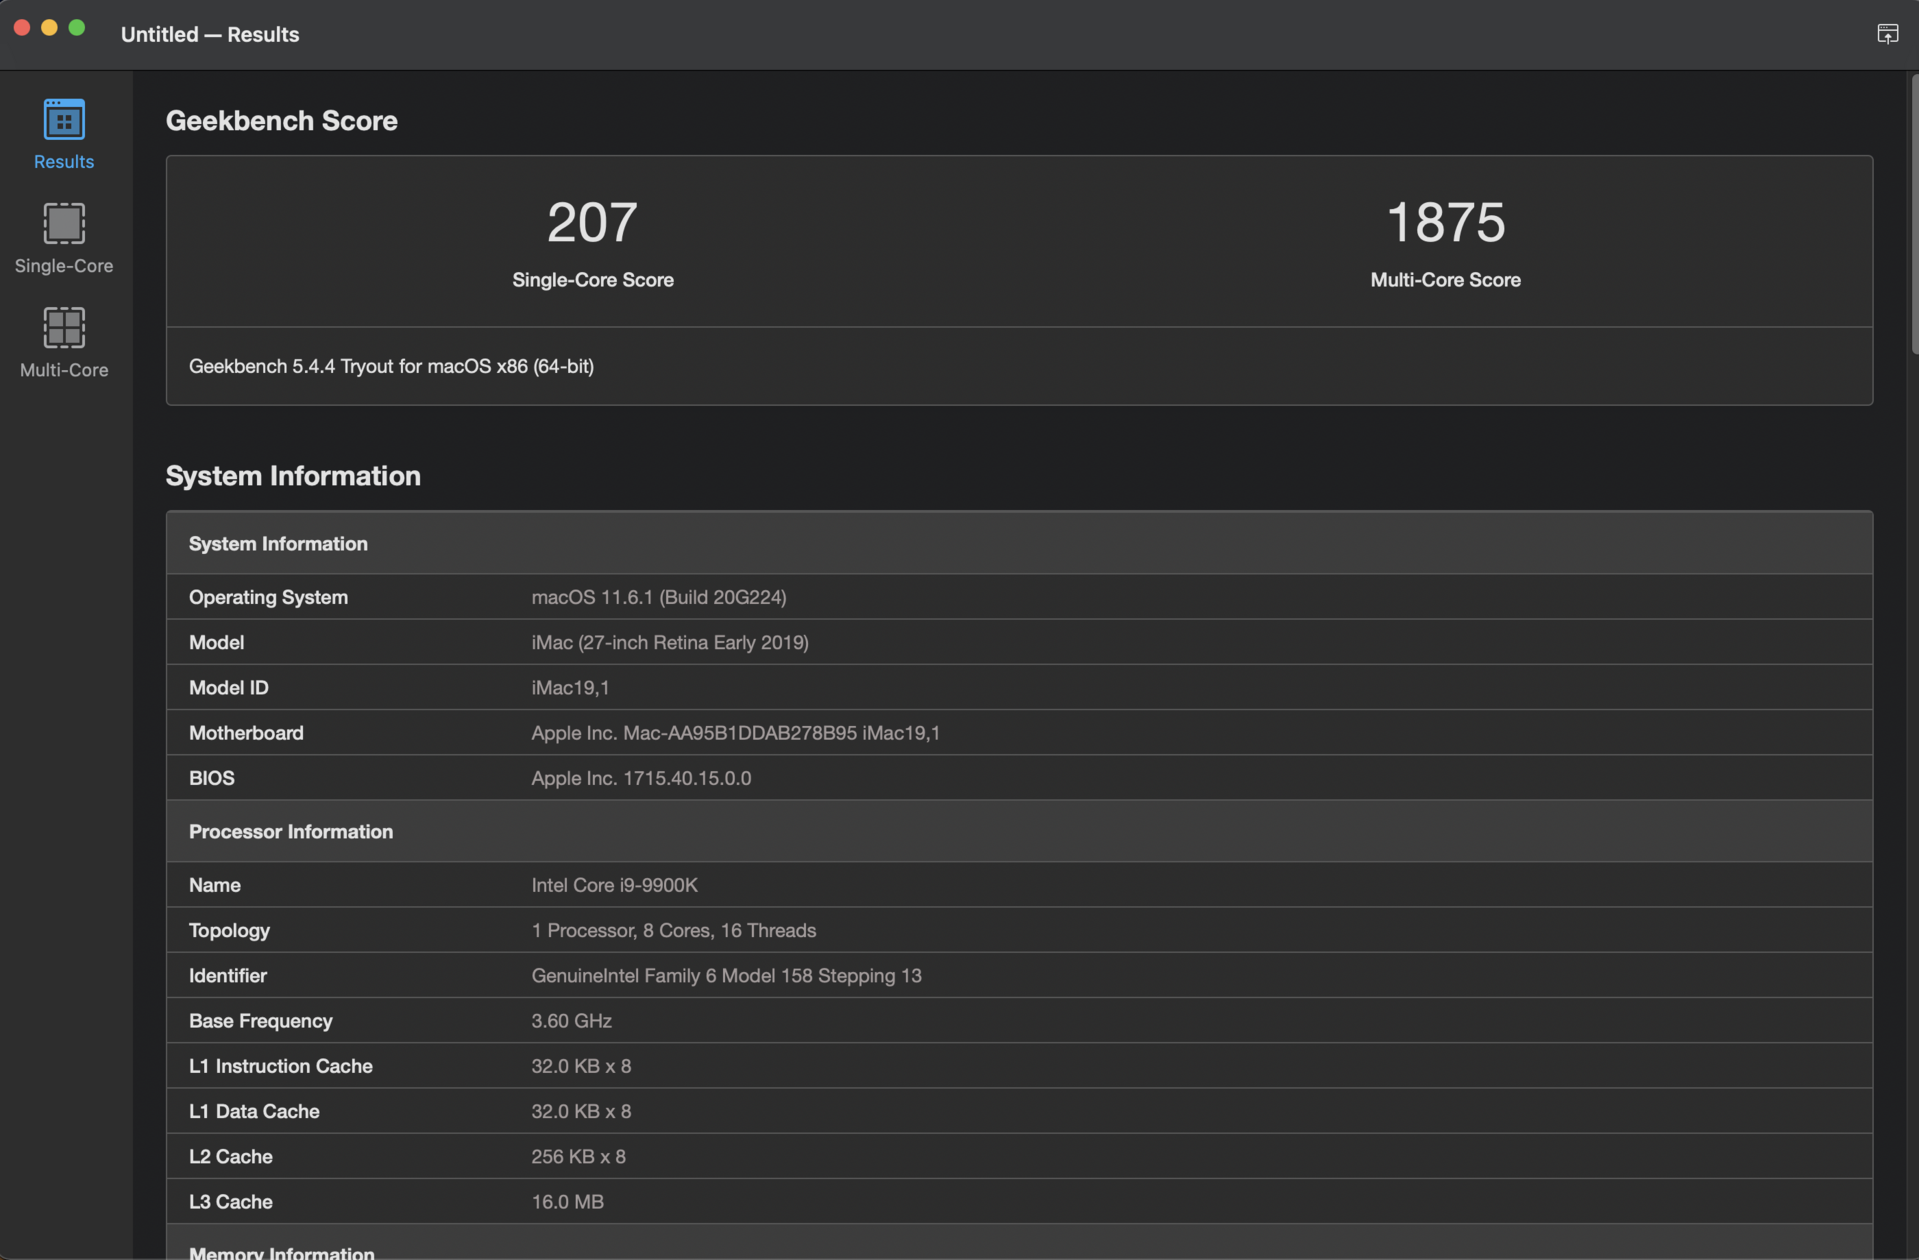Select L1 Data Cache 32.0 KB x 8 value
The image size is (1919, 1260).
(581, 1111)
